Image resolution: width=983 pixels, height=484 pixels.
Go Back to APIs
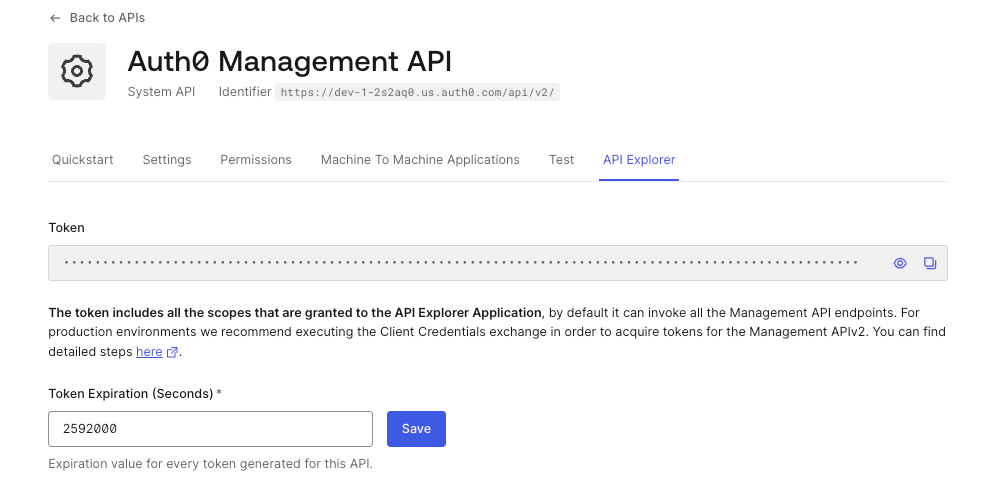click(x=107, y=18)
